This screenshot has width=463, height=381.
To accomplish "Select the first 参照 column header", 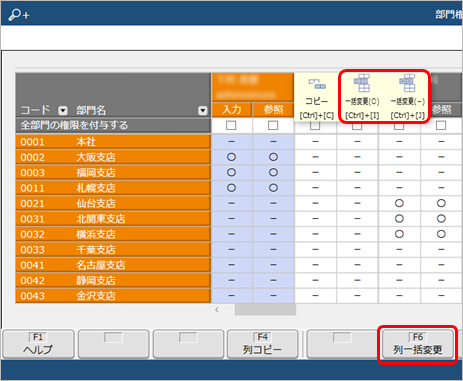I will pos(273,110).
